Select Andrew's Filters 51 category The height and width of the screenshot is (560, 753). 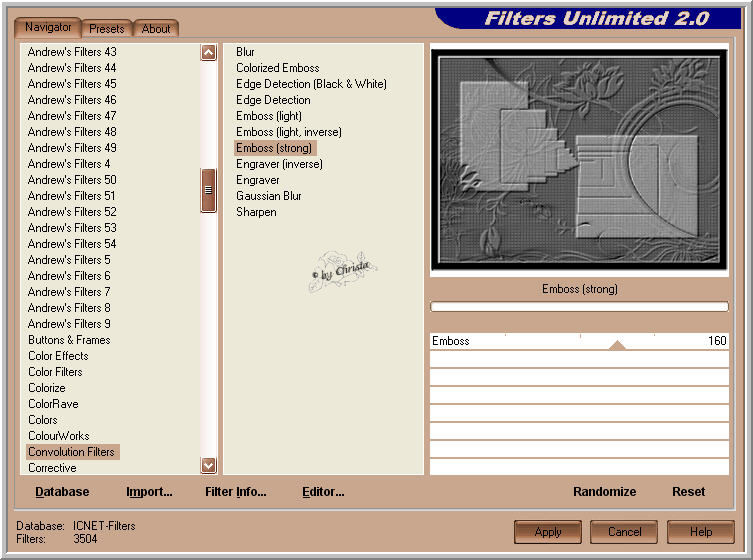click(72, 196)
